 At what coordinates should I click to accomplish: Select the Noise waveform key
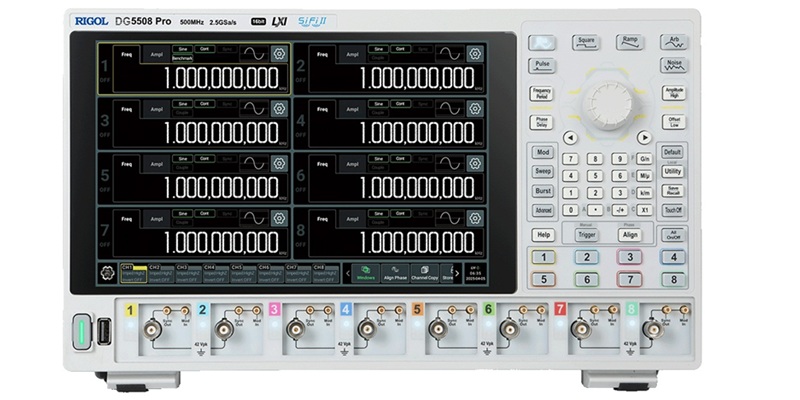click(674, 66)
